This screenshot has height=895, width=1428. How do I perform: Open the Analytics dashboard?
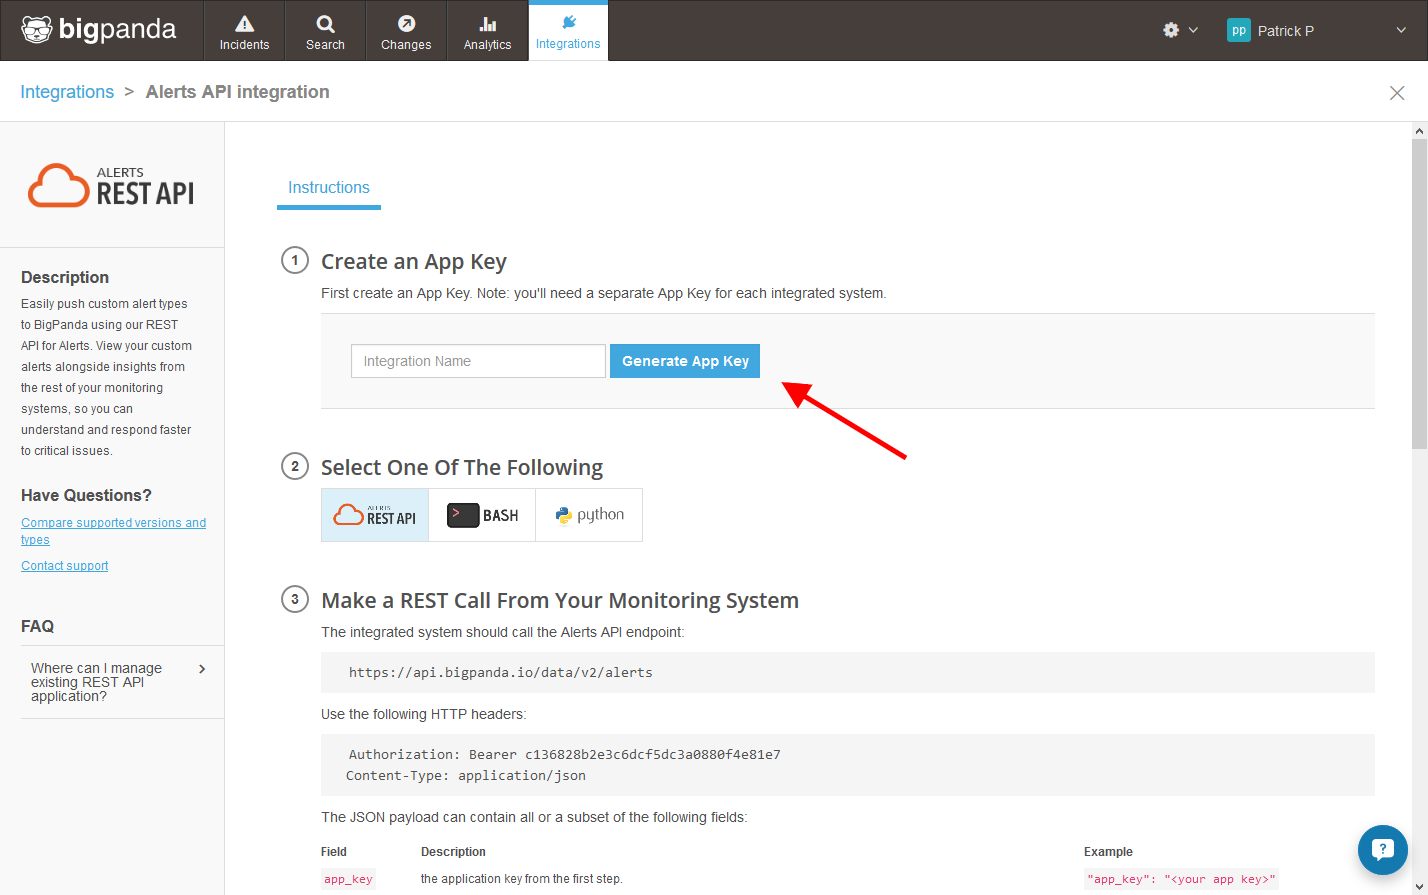pos(487,32)
